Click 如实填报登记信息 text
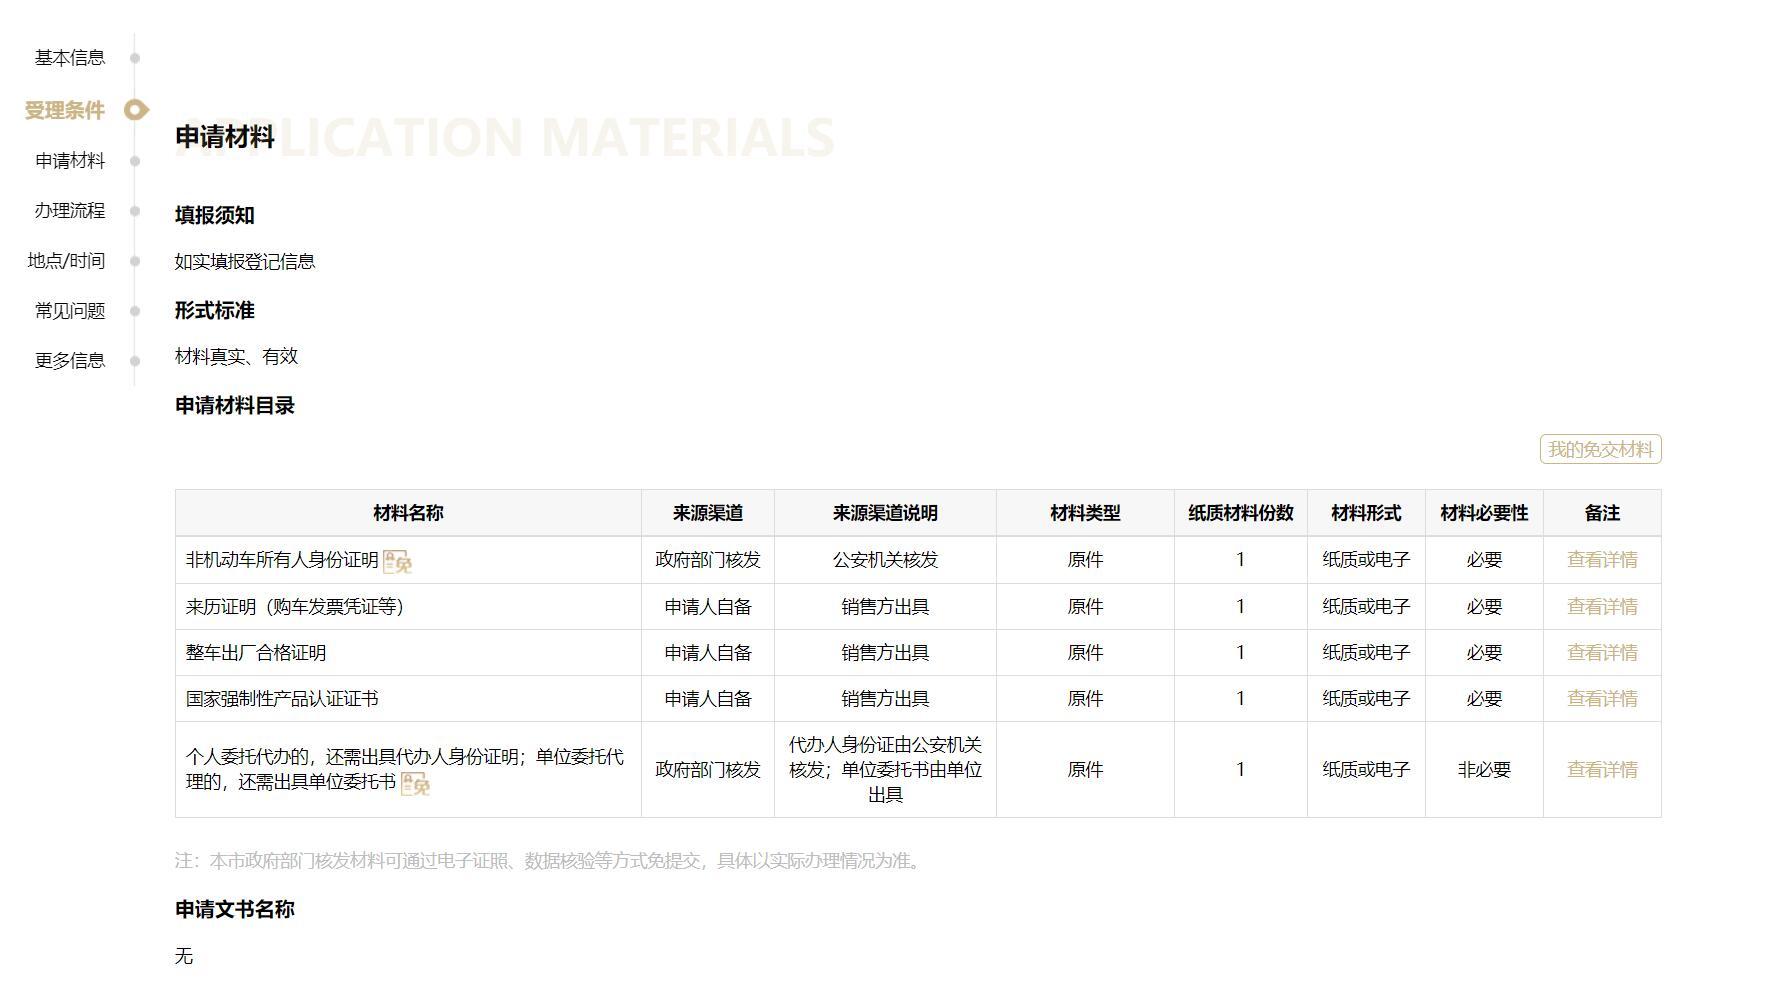Image resolution: width=1765 pixels, height=989 pixels. [x=245, y=261]
